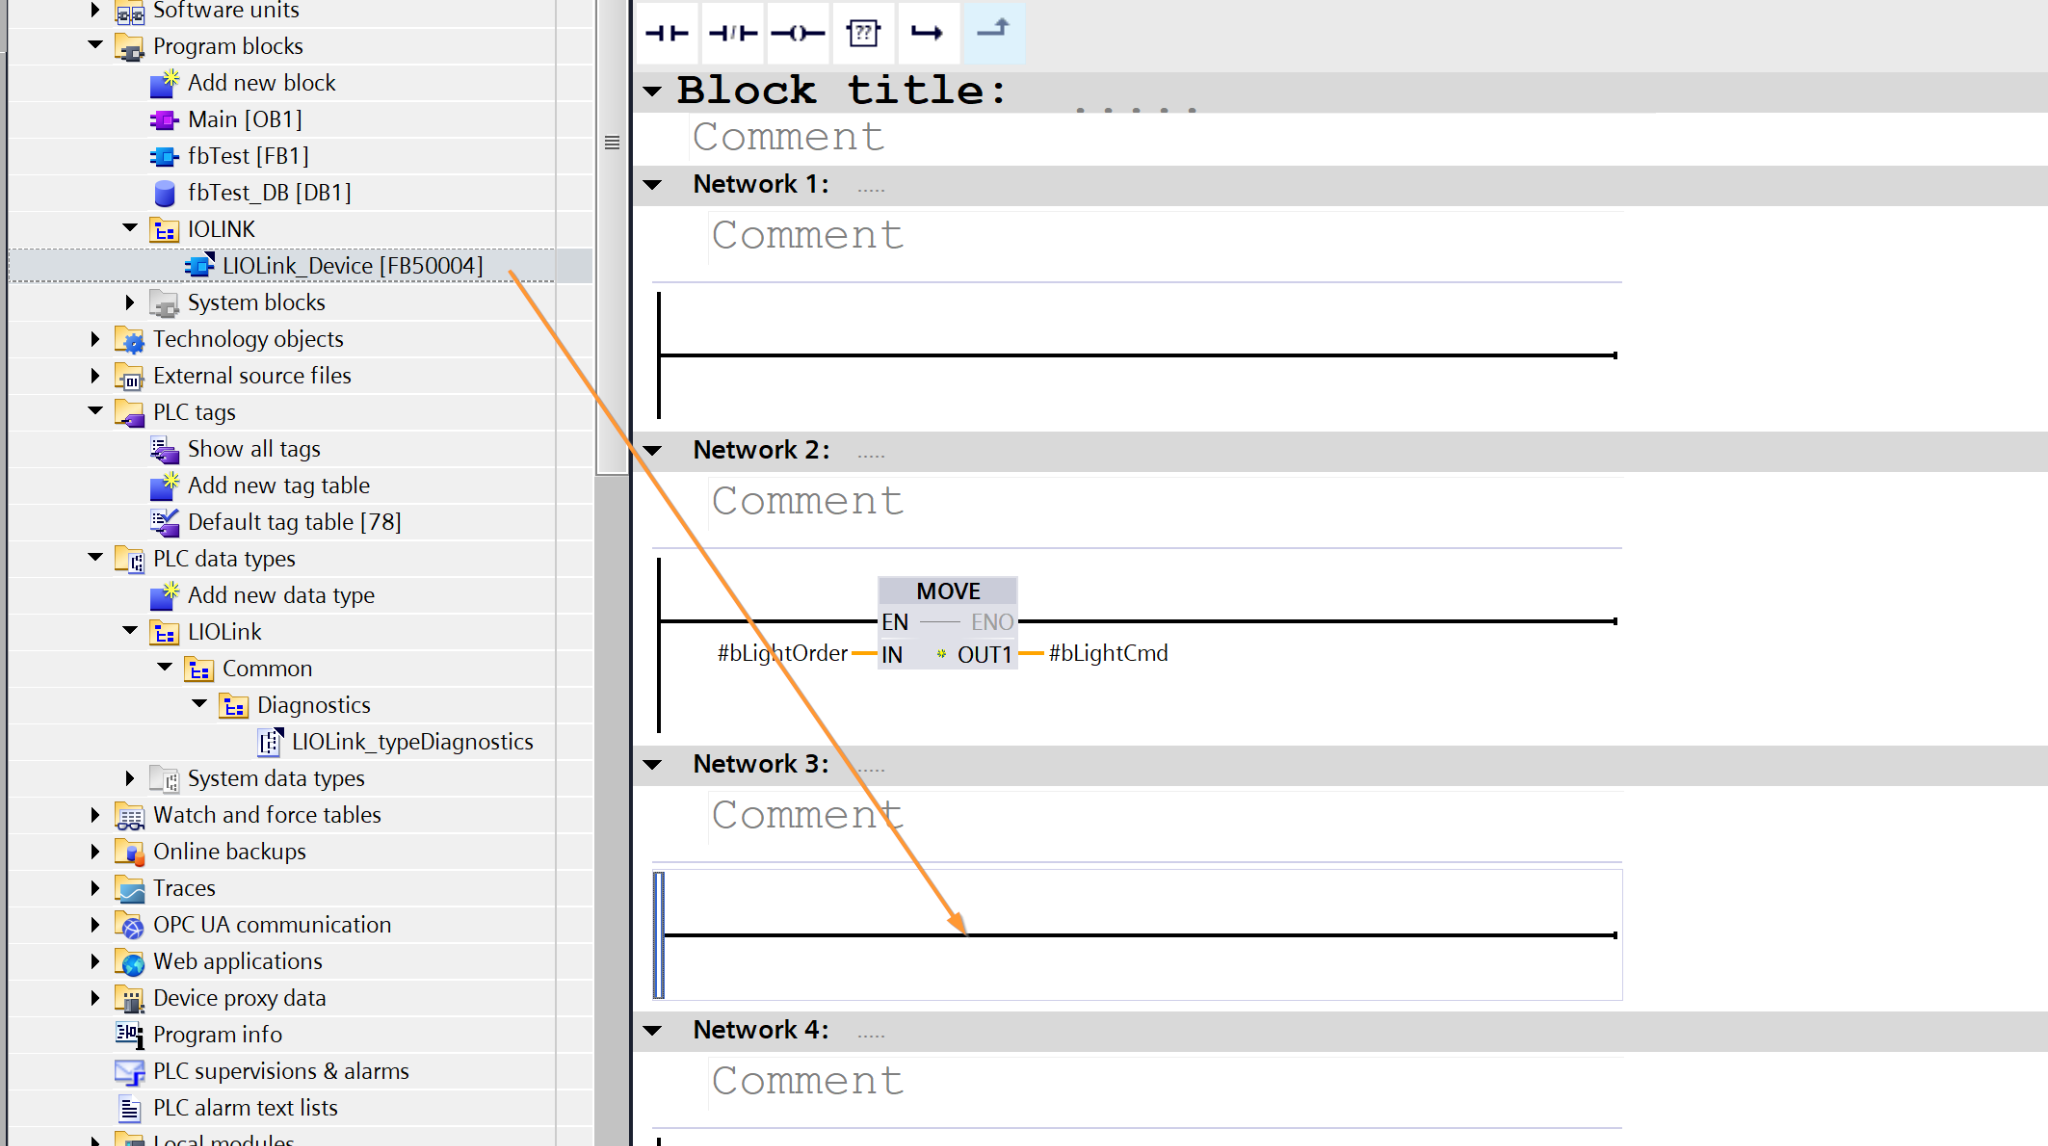
Task: Expand the System blocks folder
Action: (x=130, y=302)
